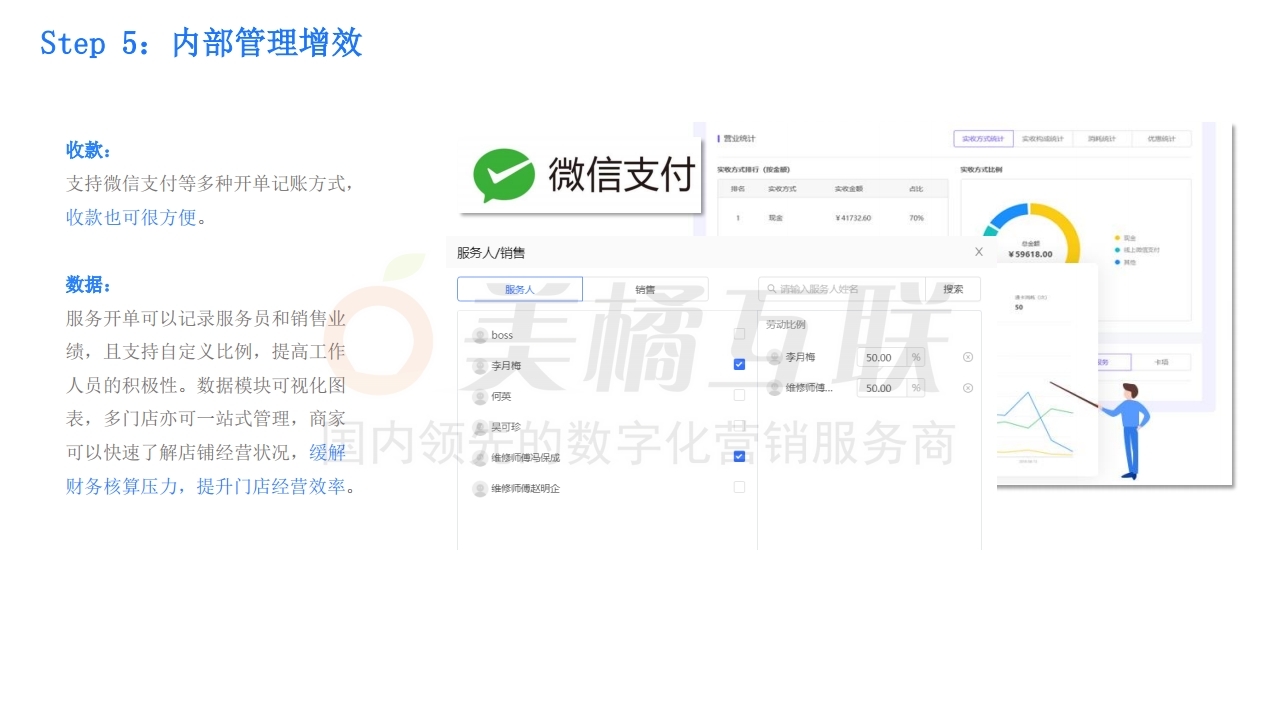
Task: Check the 何英 checkbox
Action: pyautogui.click(x=739, y=395)
